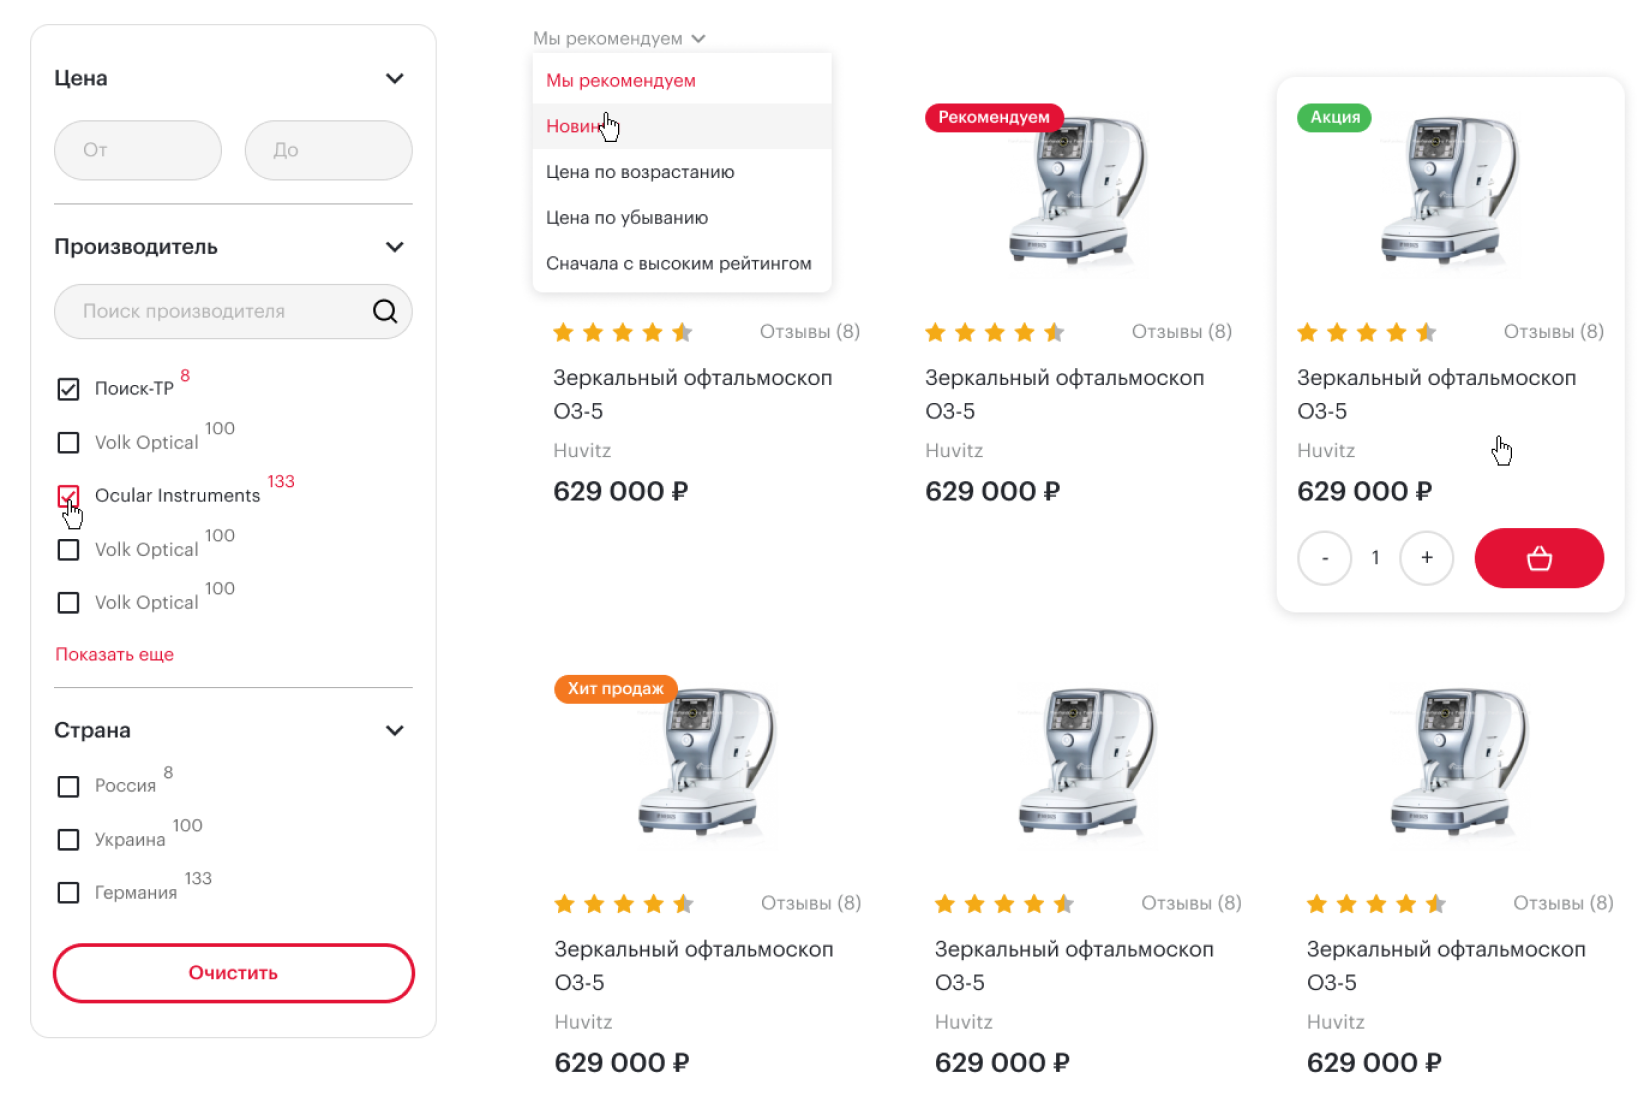Screen dimensions: 1650x1110
Task: Uncheck the Поиск-ТР manufacturer checkbox
Action: pyautogui.click(x=68, y=389)
